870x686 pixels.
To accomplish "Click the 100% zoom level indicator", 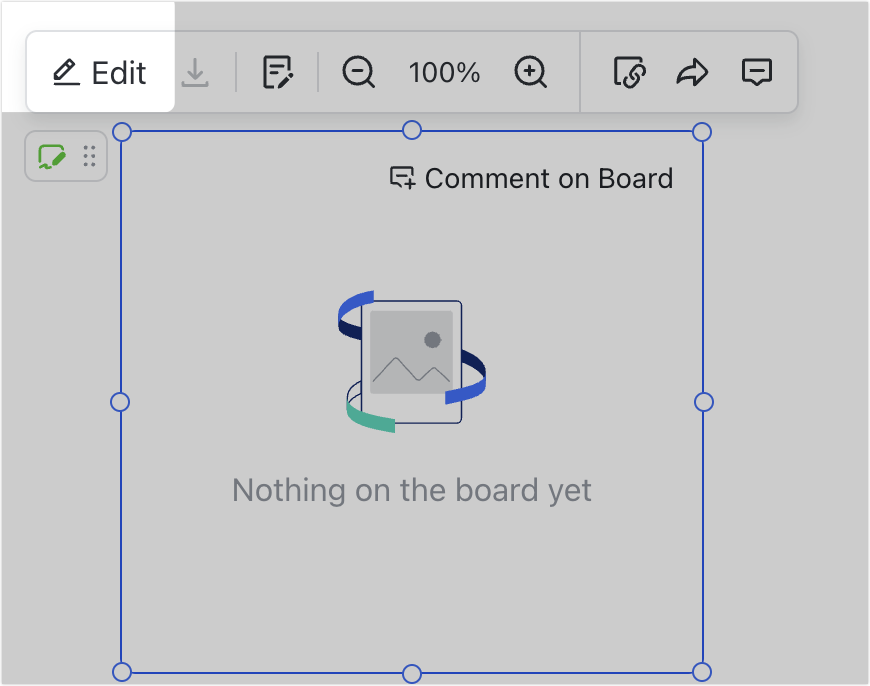I will 443,72.
